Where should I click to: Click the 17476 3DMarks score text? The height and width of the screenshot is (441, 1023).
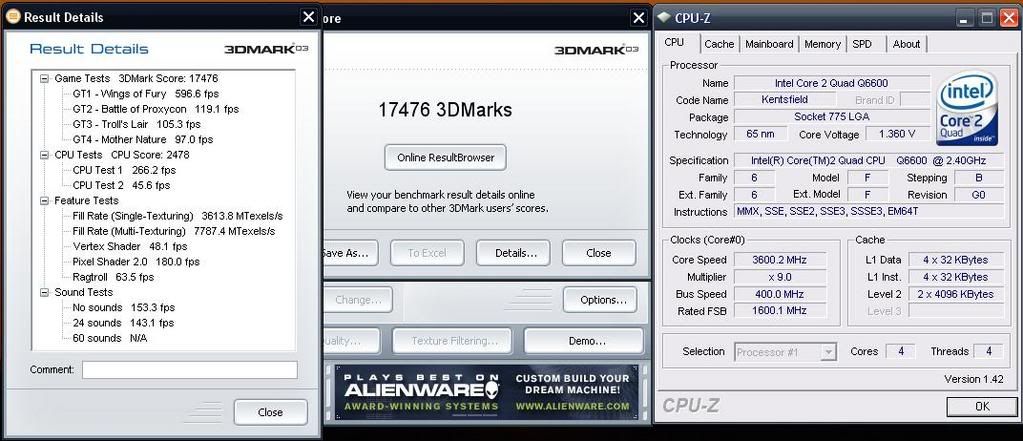click(x=445, y=110)
